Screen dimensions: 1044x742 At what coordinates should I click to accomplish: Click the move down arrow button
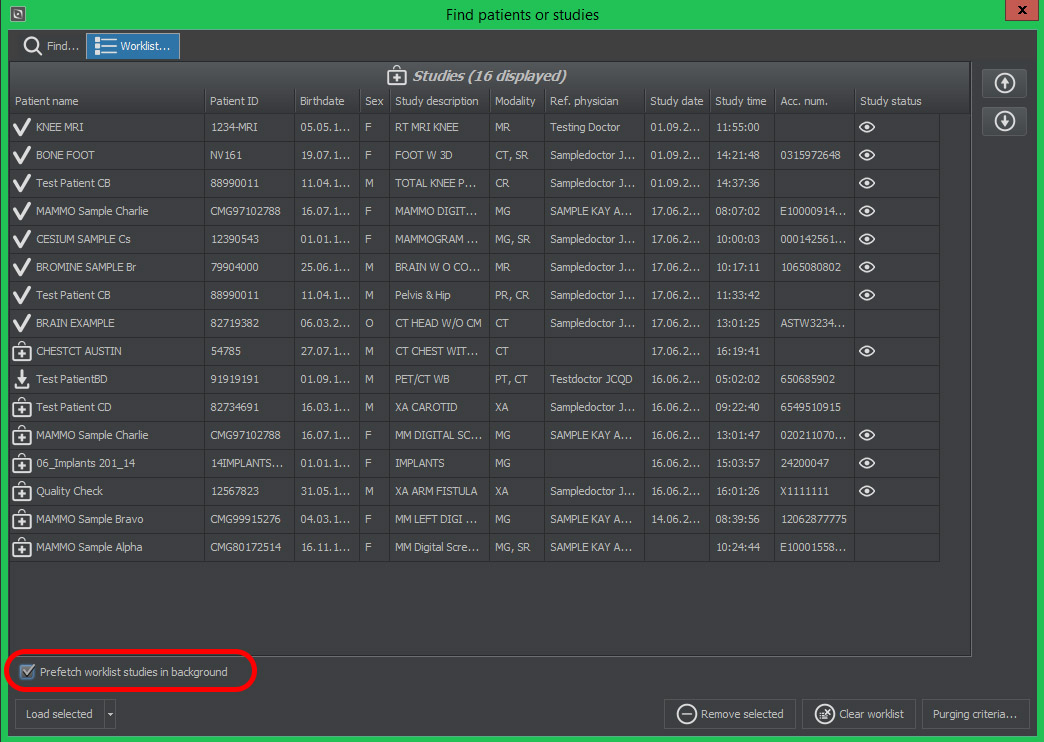pos(1004,121)
